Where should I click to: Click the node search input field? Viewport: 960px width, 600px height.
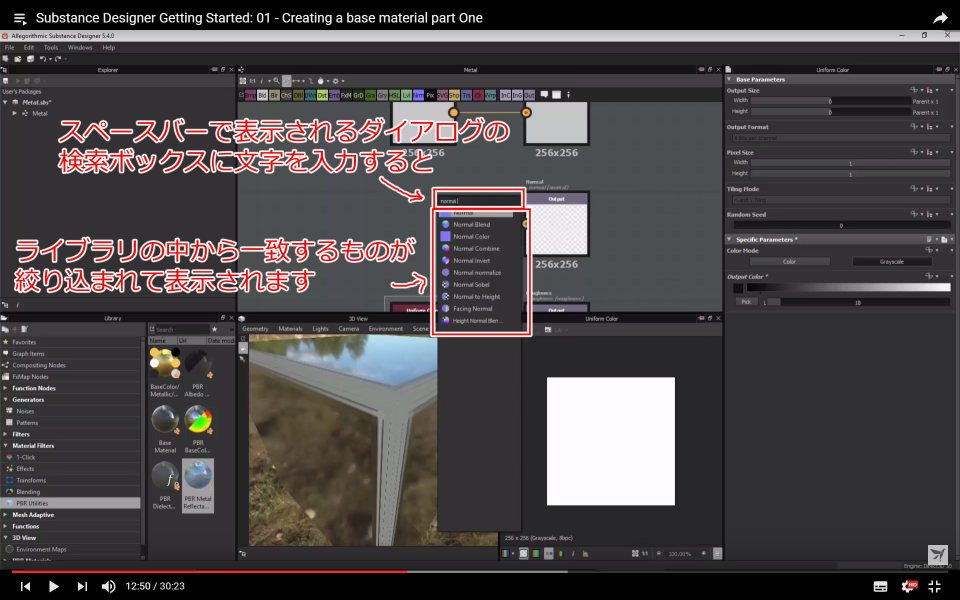click(479, 201)
